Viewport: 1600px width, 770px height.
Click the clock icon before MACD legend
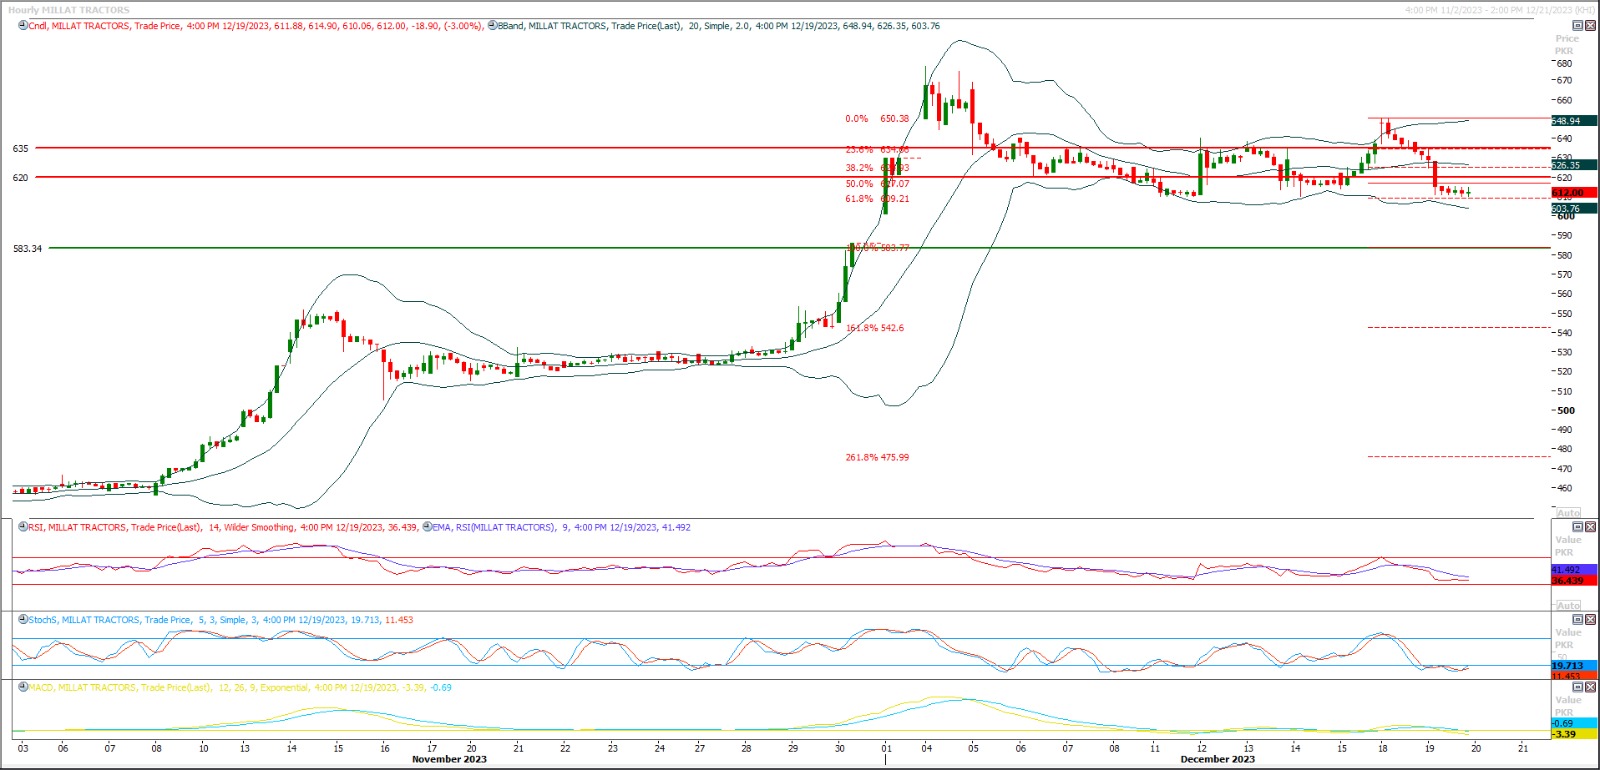[x=22, y=688]
